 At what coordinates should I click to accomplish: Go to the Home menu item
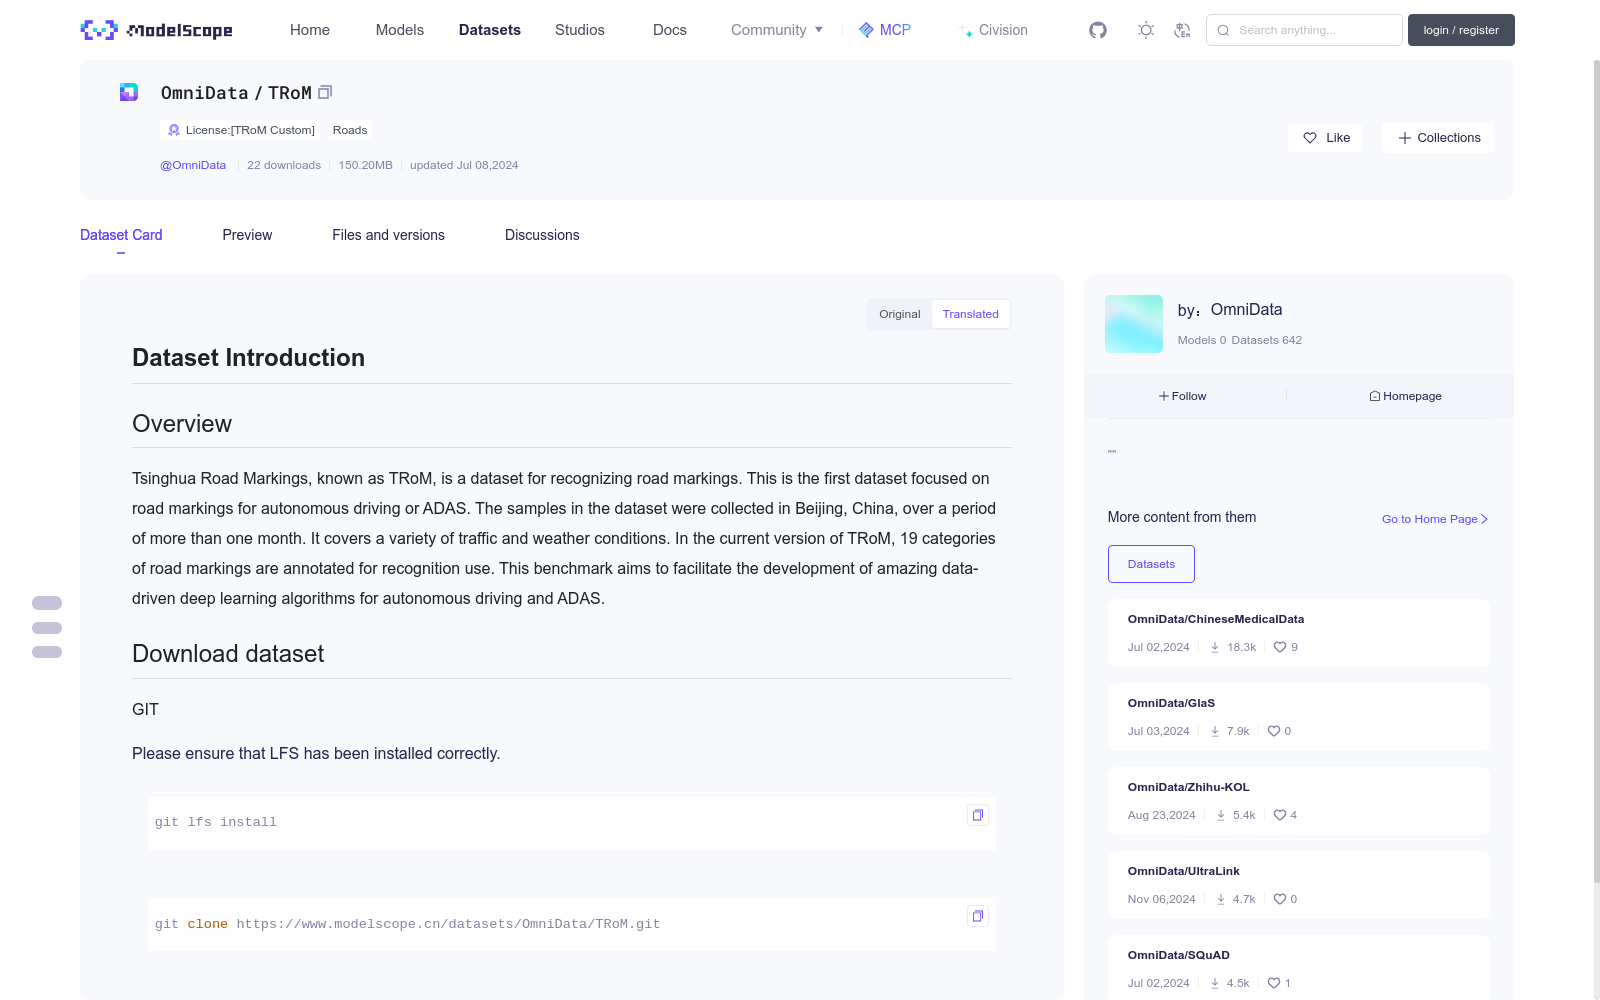(310, 30)
